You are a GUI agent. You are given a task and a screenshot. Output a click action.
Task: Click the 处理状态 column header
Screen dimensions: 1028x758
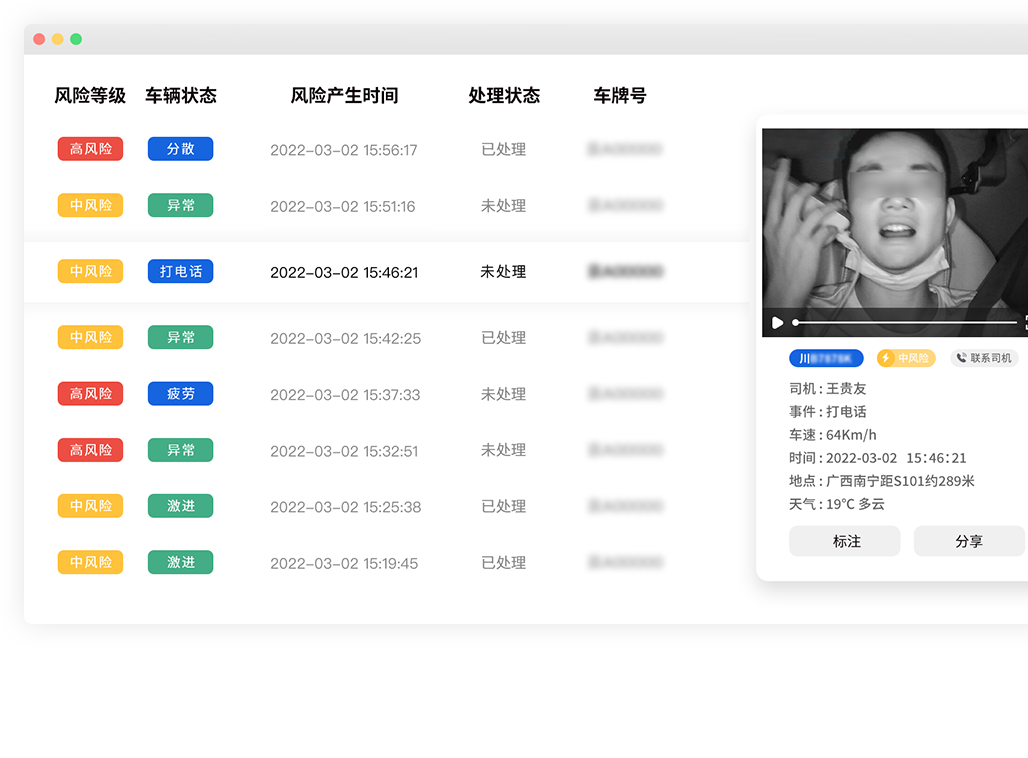point(504,96)
